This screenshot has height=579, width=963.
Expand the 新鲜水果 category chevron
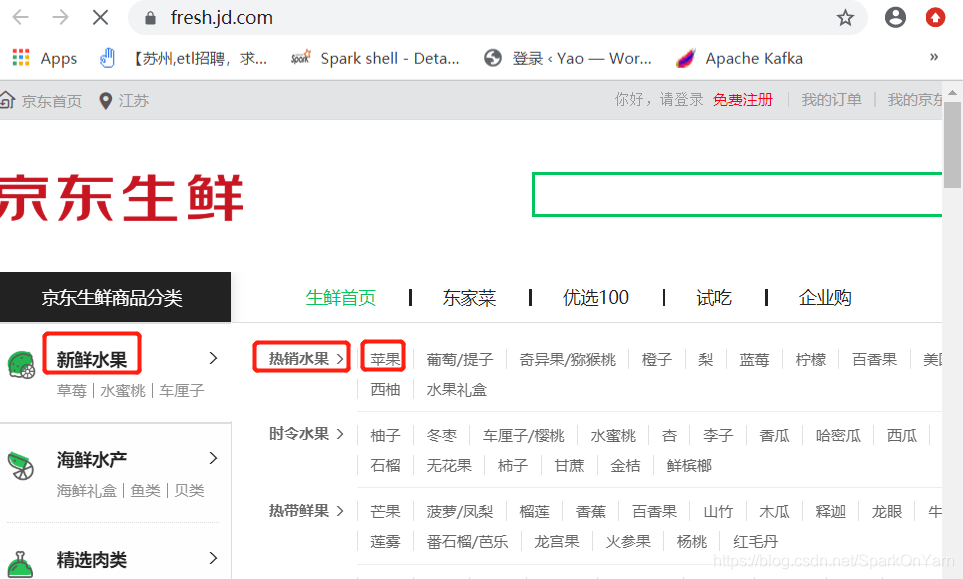212,356
